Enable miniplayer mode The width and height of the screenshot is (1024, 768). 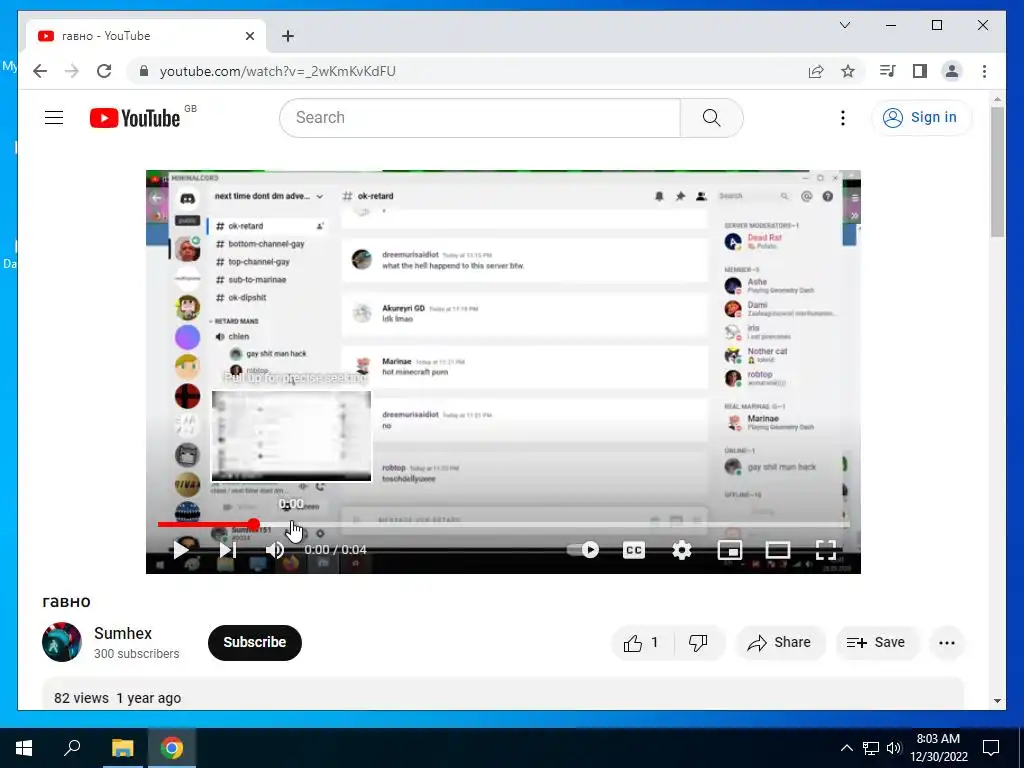pos(729,550)
